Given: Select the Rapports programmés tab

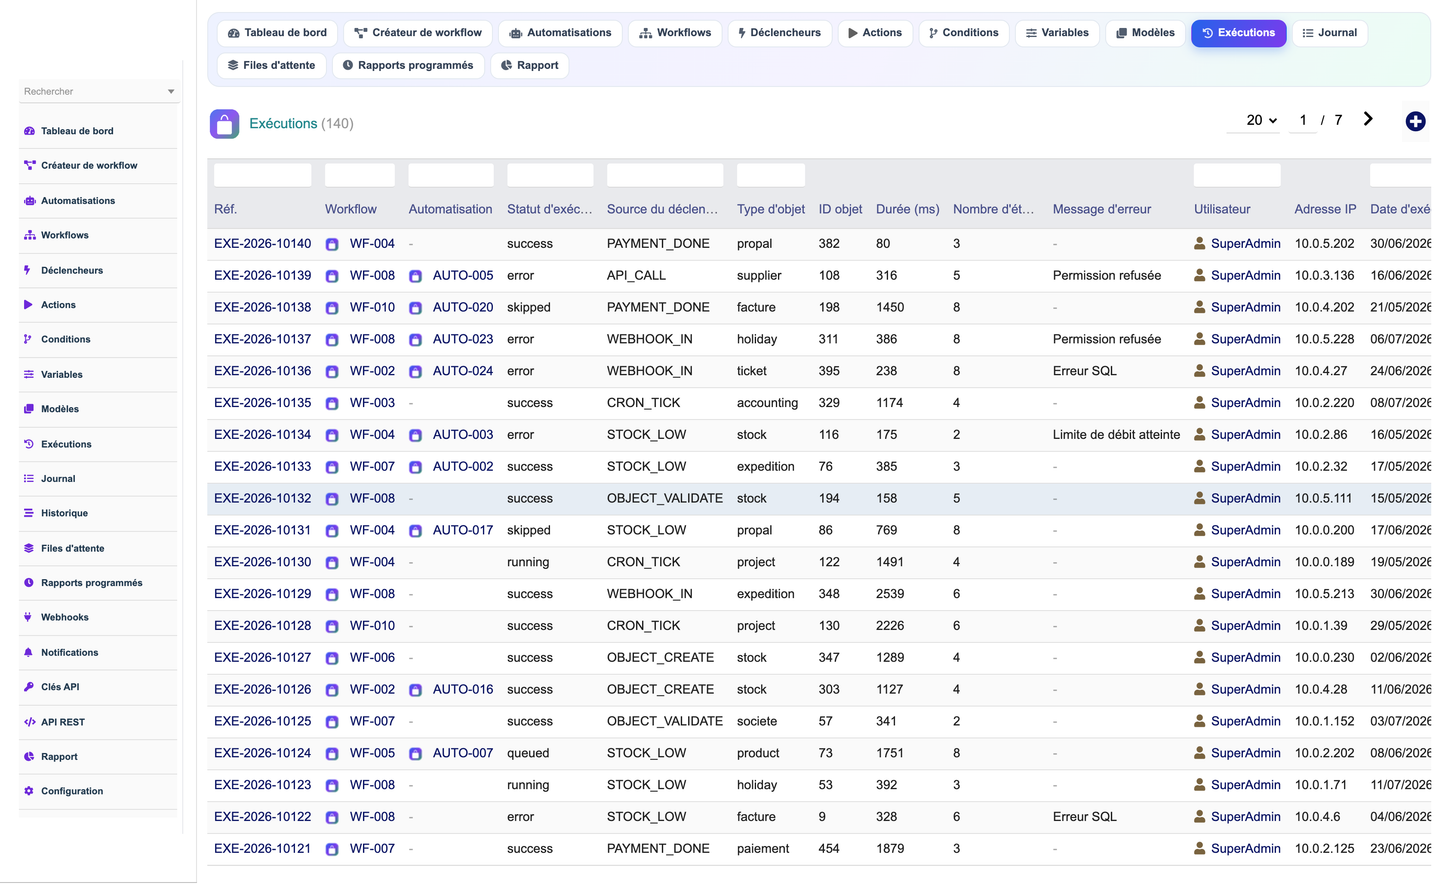Looking at the screenshot, I should (408, 66).
